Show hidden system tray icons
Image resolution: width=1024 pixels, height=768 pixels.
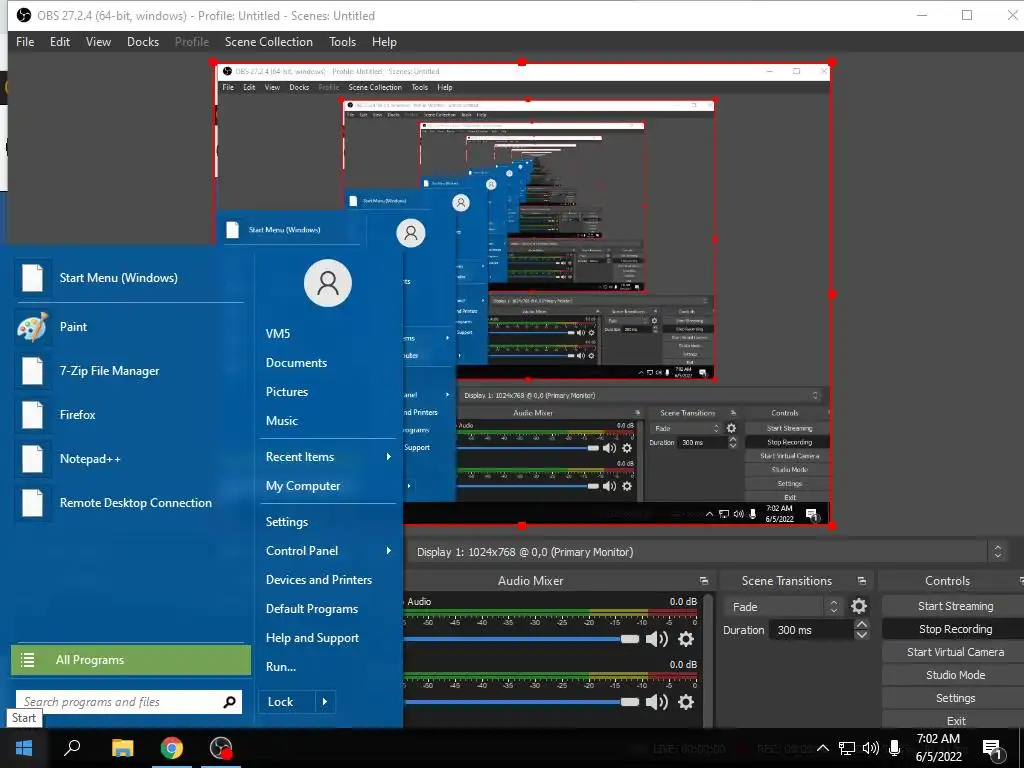coord(823,748)
